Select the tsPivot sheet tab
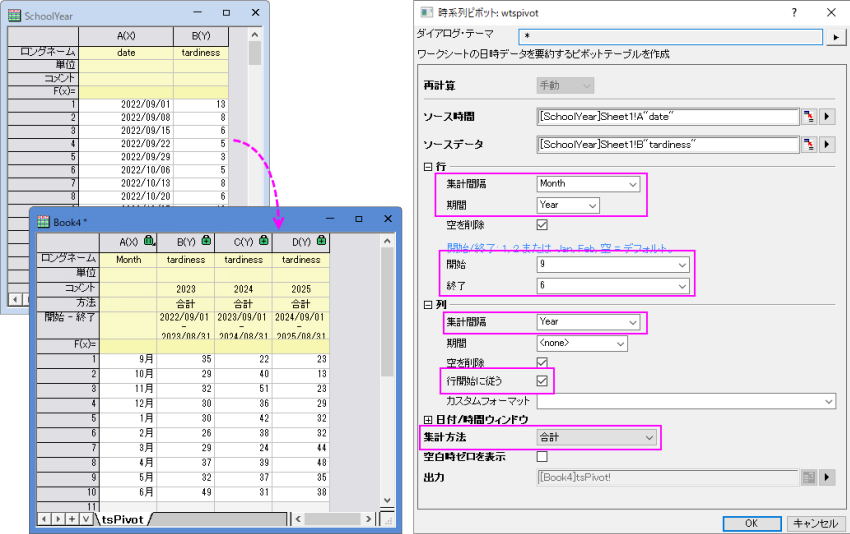Screen dimensions: 850x534 122,520
